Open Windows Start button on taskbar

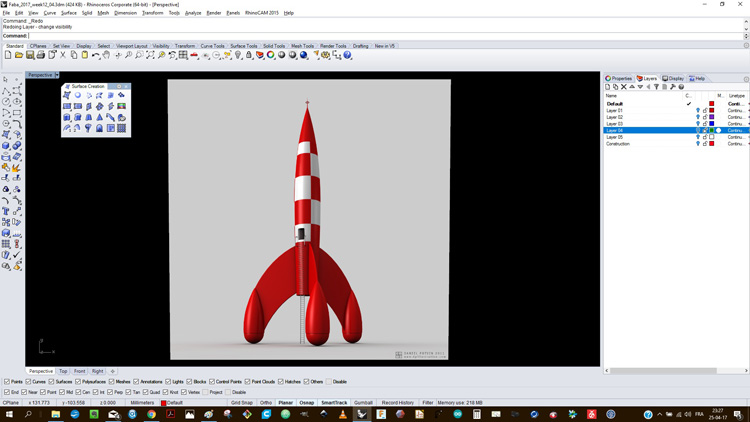(9, 414)
